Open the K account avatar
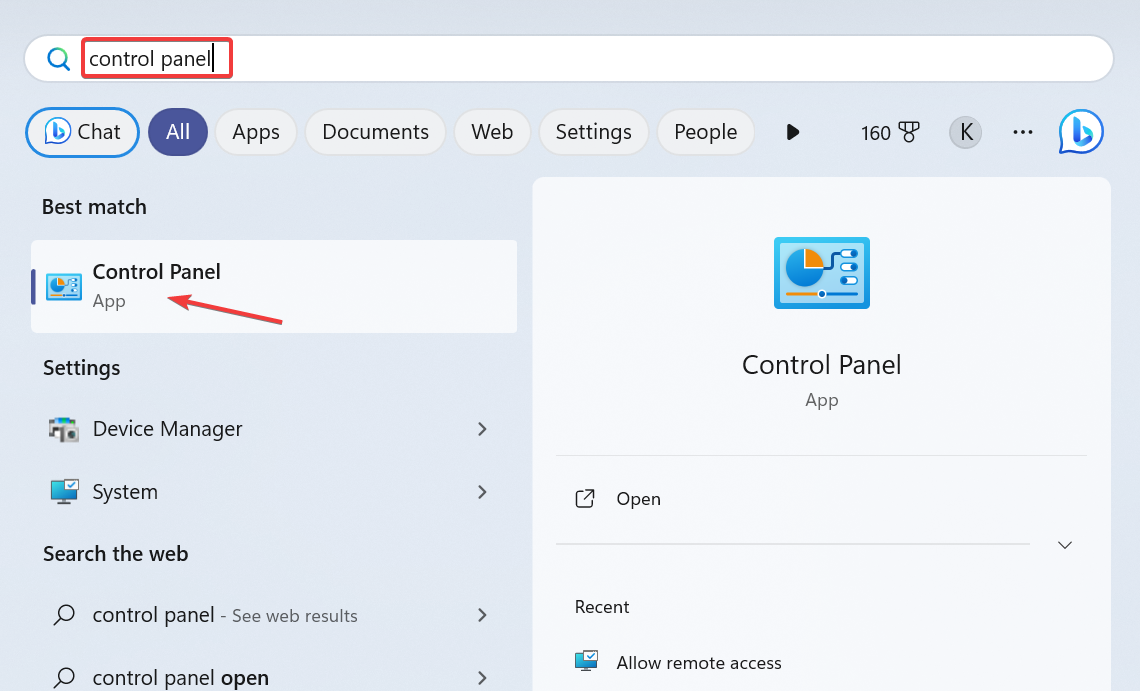1140x691 pixels. (x=966, y=132)
